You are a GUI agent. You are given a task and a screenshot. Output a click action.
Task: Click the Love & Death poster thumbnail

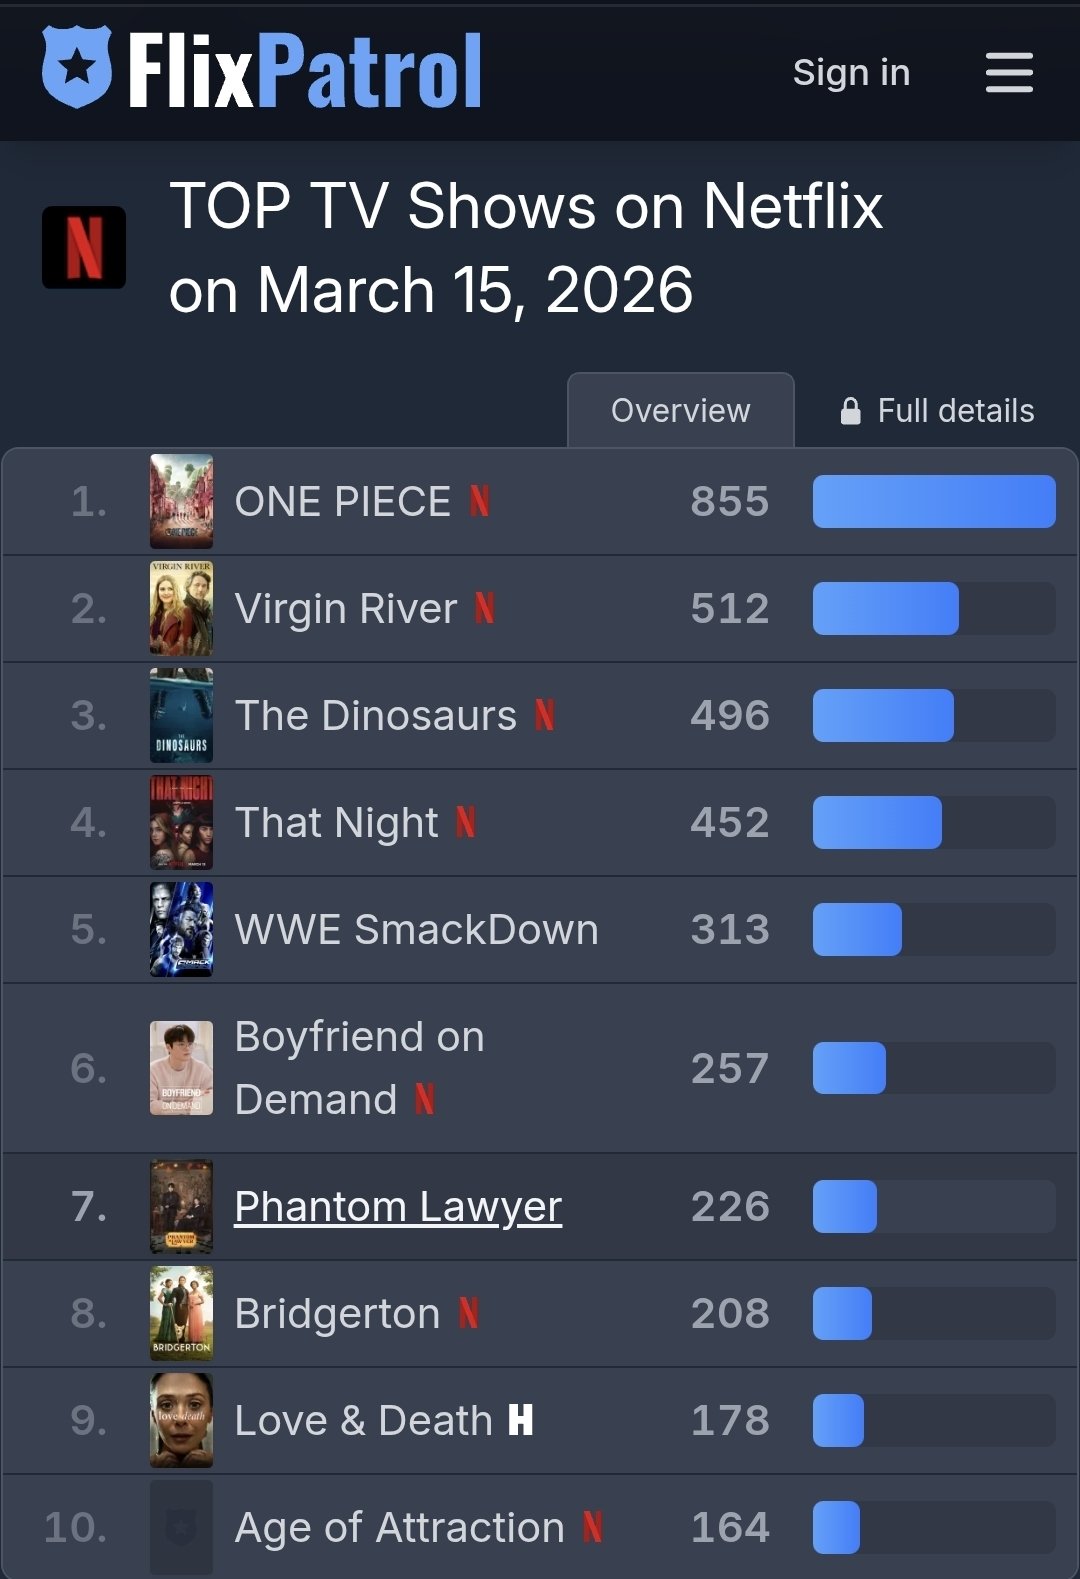[x=181, y=1420]
